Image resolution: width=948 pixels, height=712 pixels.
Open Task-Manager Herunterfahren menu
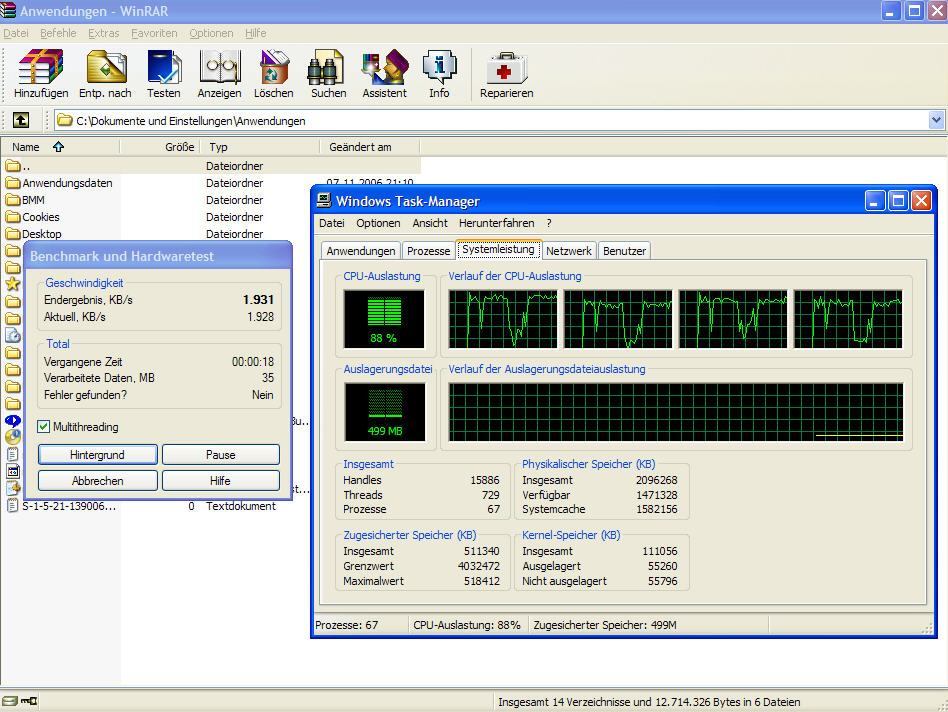coord(496,223)
